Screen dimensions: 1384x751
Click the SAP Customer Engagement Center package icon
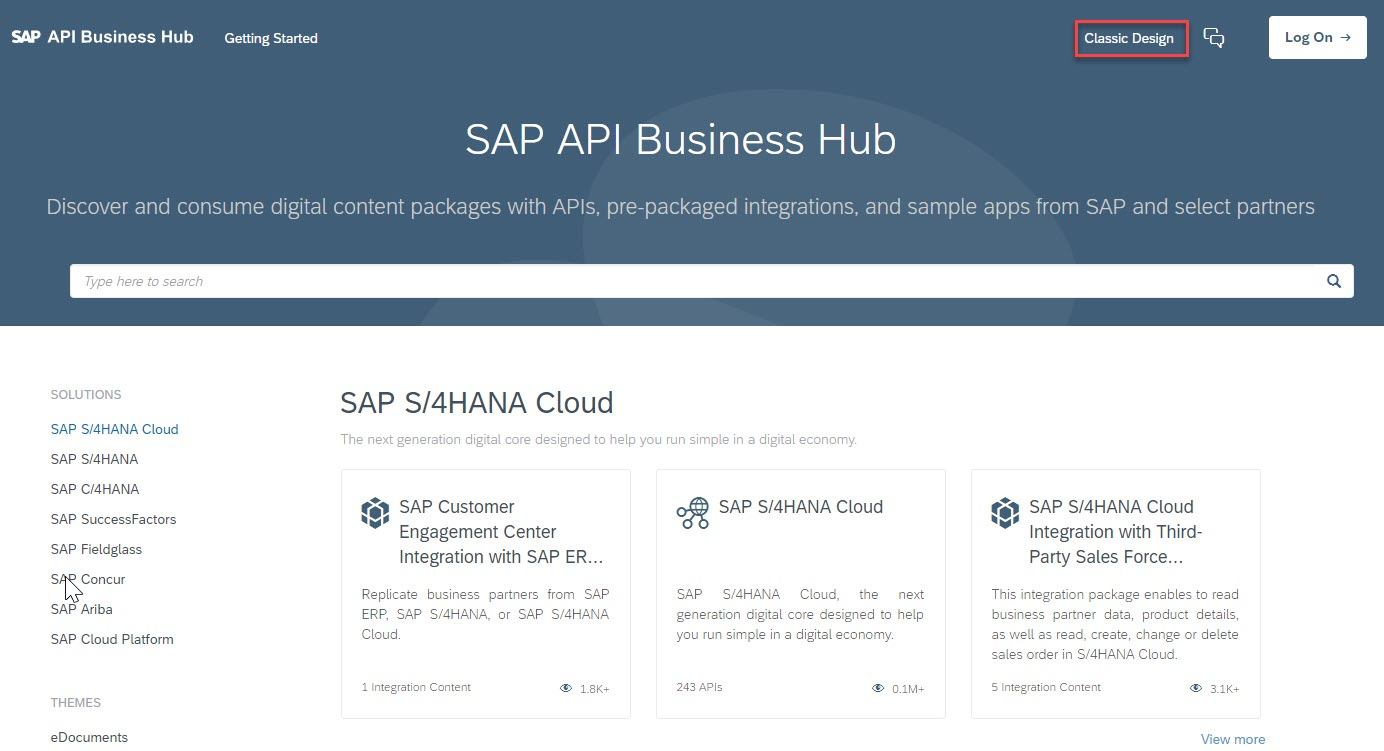[375, 513]
